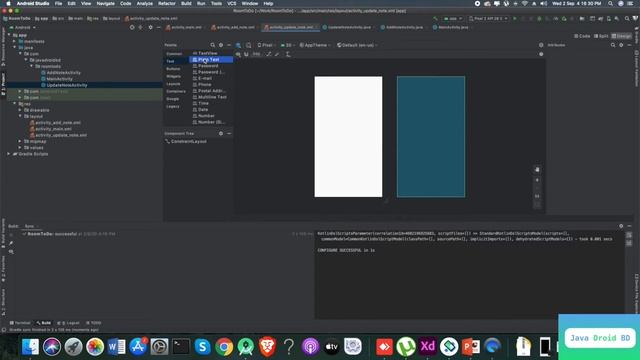Open the Pixel 2 API device selector
Image resolution: width=640 pixels, height=360 pixels.
coord(489,19)
